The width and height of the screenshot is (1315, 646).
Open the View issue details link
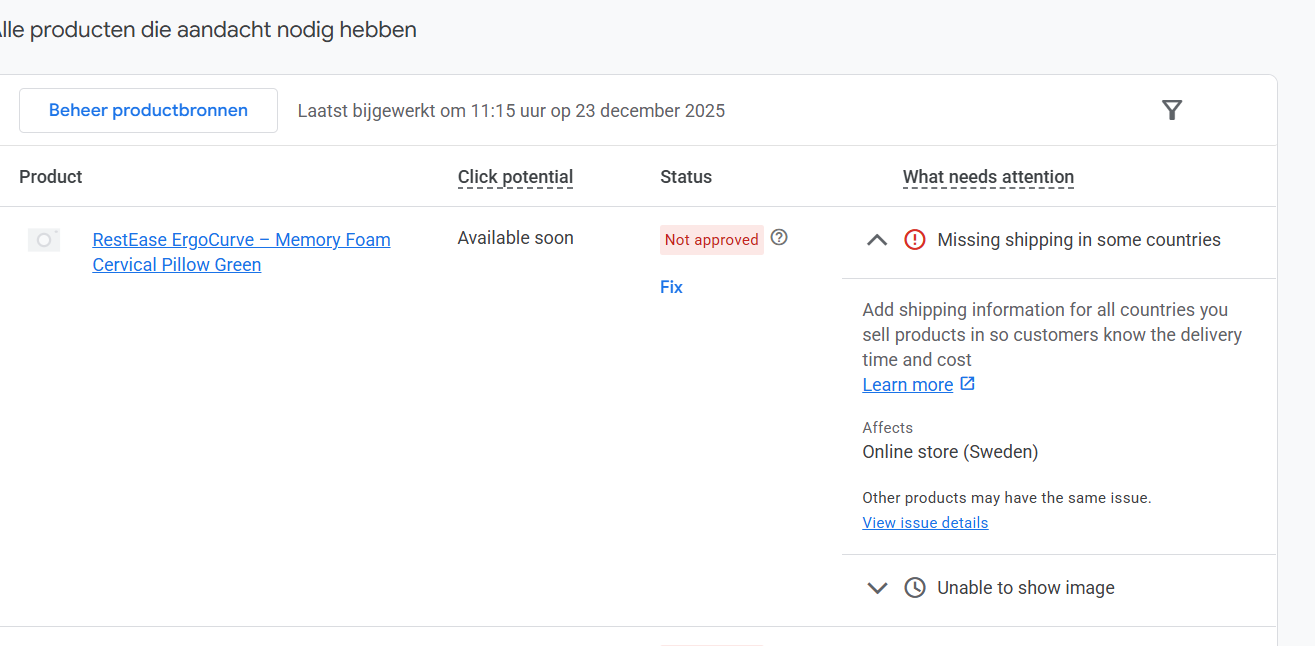[925, 523]
